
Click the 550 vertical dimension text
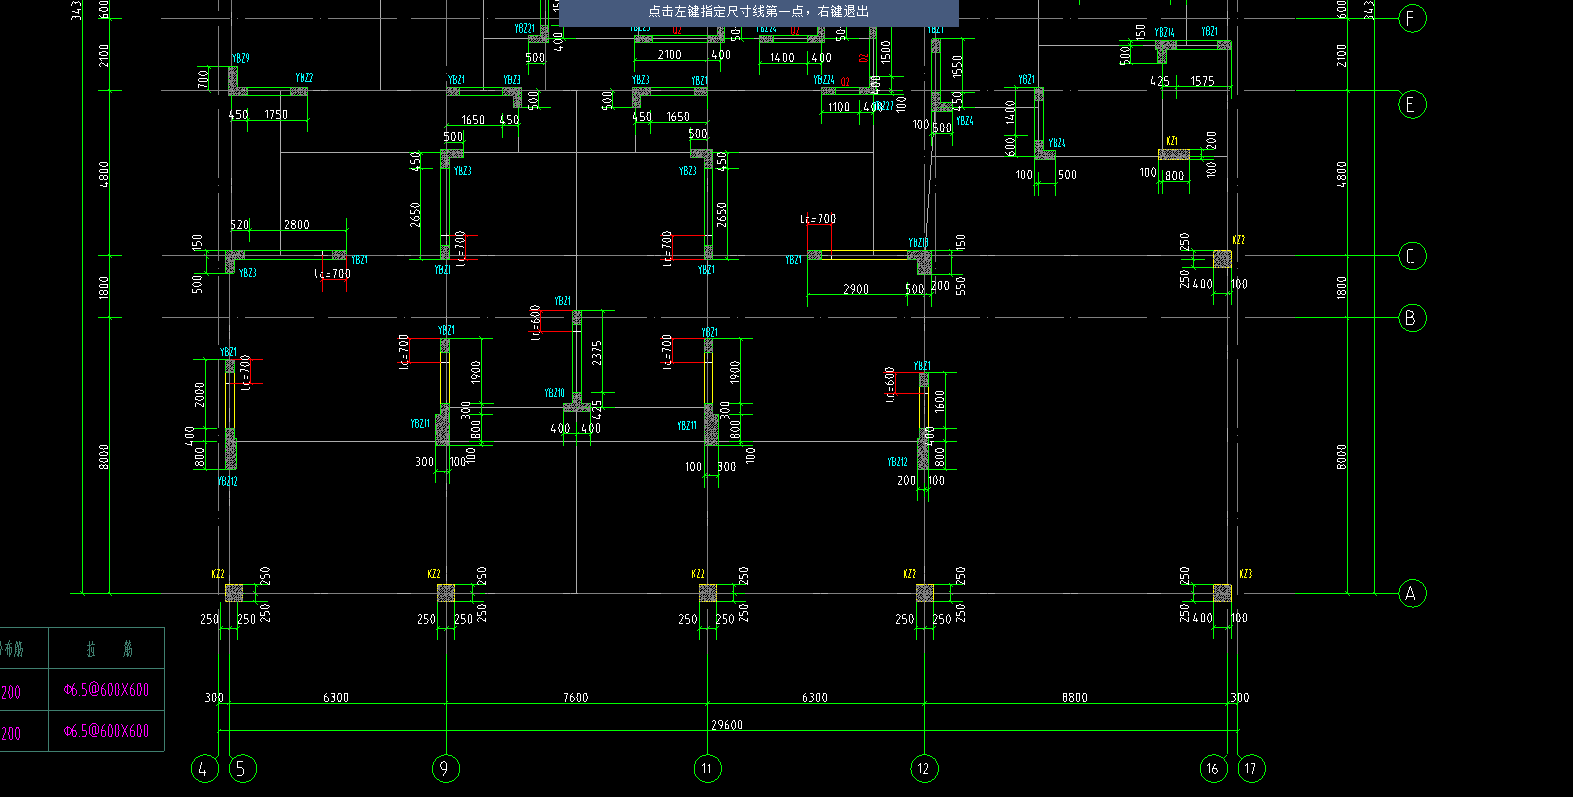pos(960,285)
